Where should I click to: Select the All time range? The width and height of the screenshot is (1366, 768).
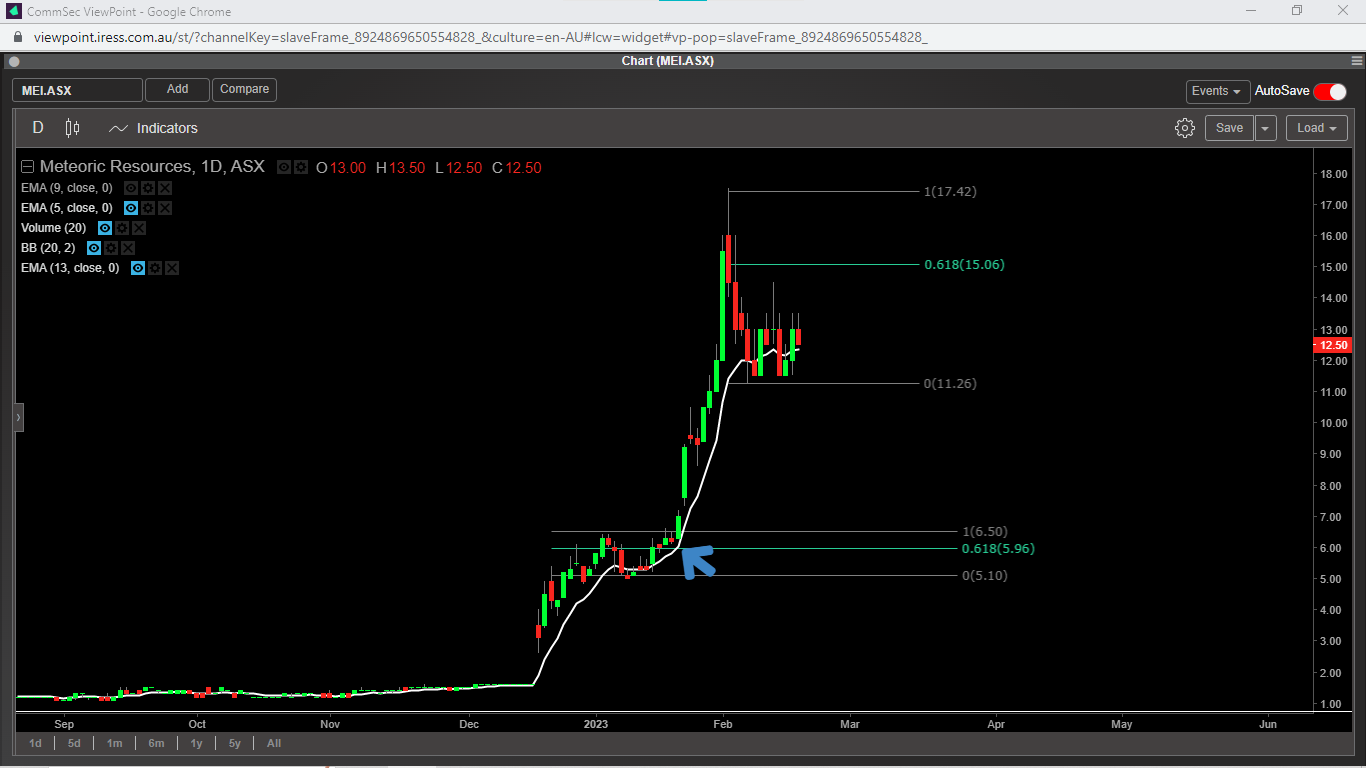(274, 743)
